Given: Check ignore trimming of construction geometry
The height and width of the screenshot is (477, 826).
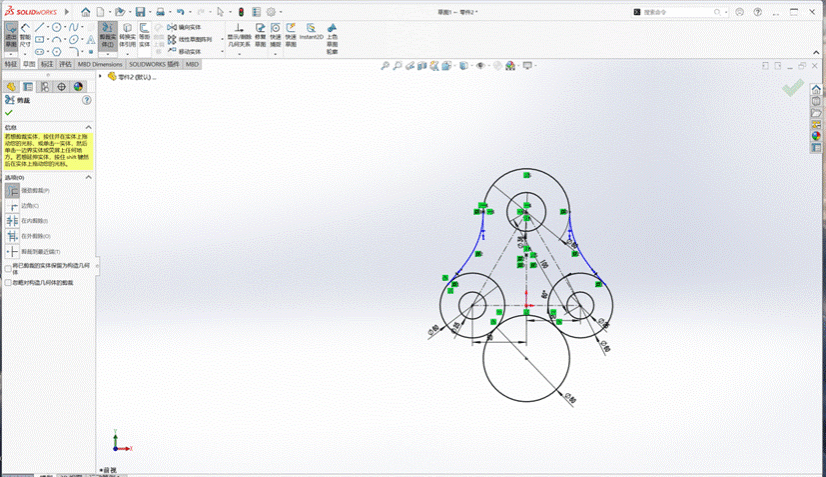Looking at the screenshot, I should (9, 283).
